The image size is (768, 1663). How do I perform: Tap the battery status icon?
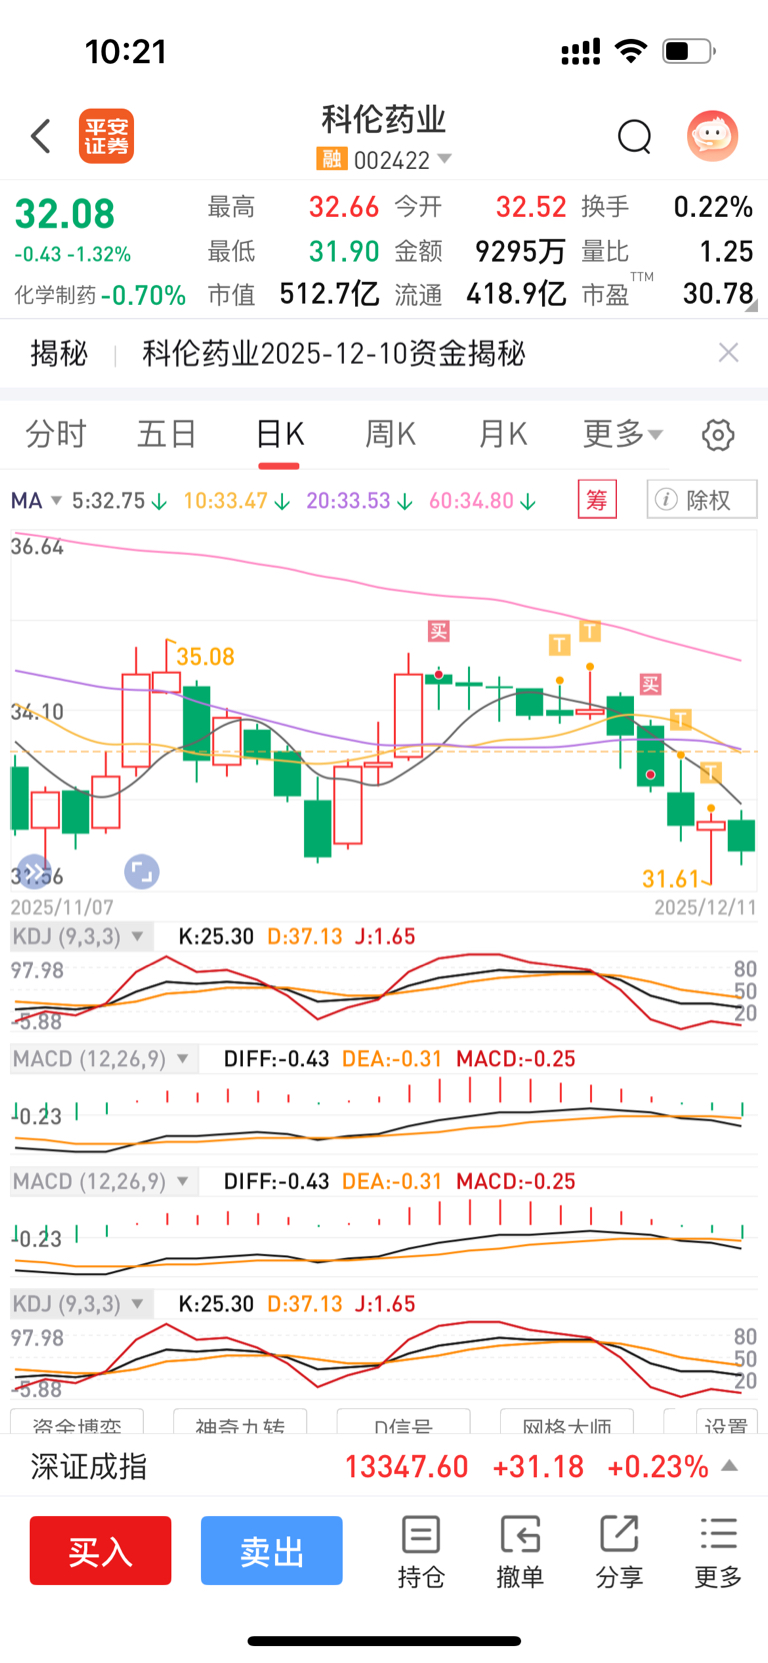tap(689, 51)
